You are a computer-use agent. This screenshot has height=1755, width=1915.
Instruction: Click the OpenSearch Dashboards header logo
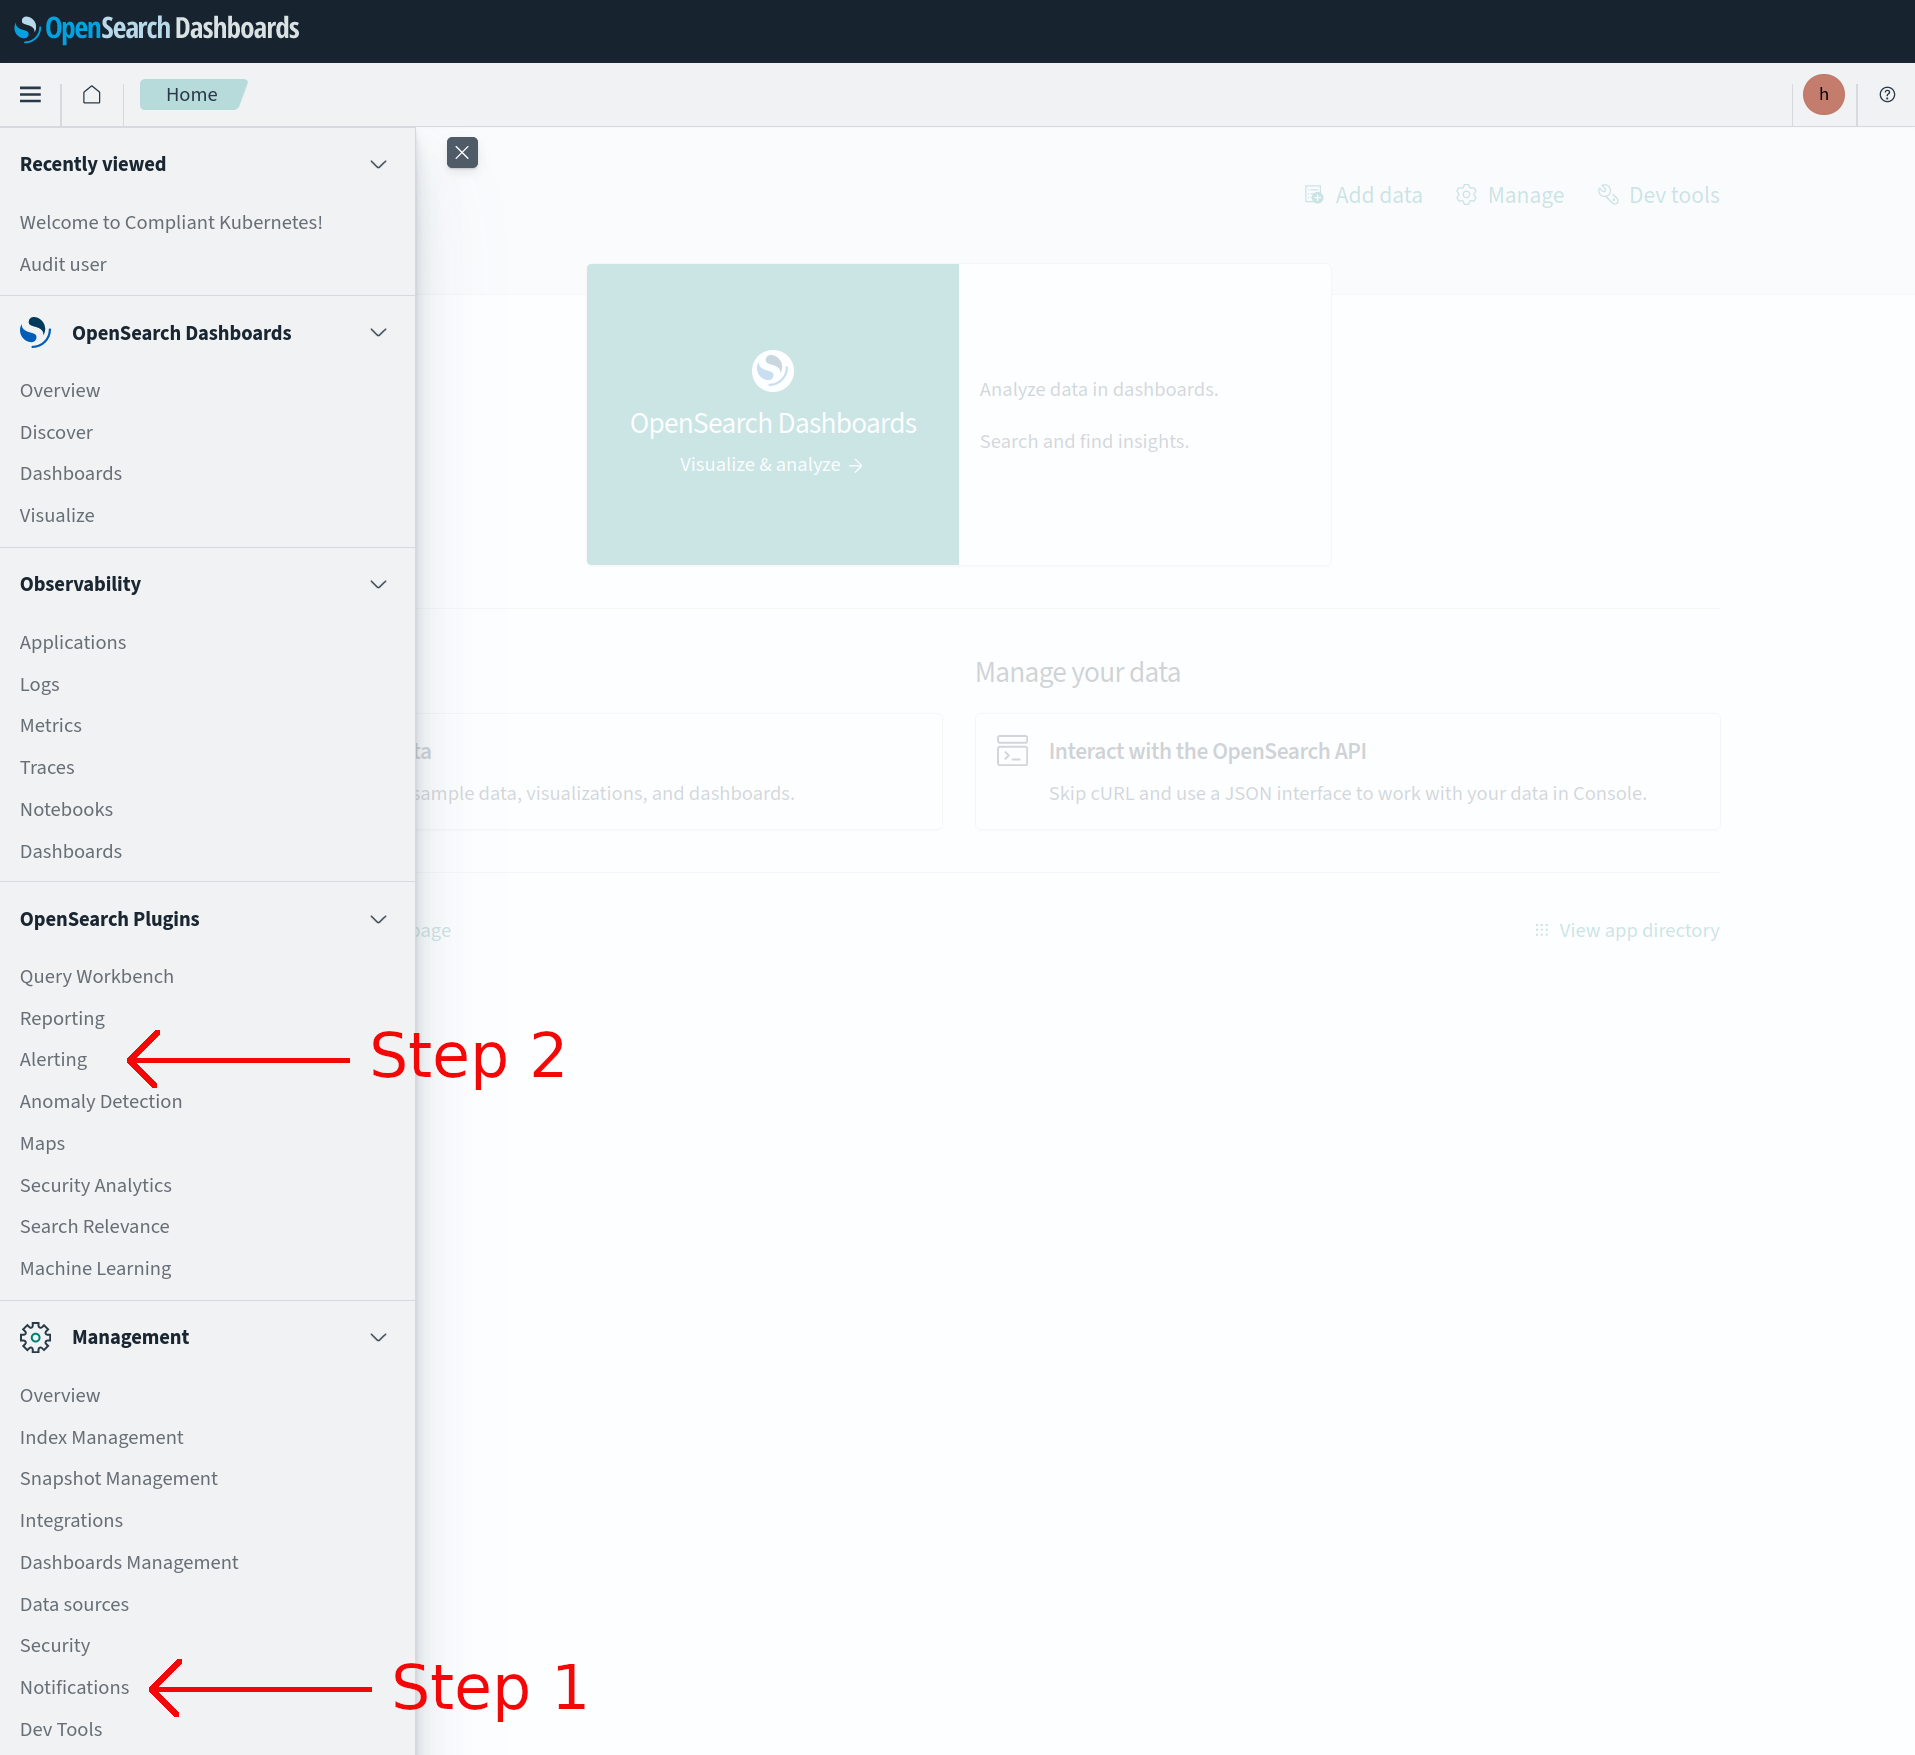(x=157, y=29)
